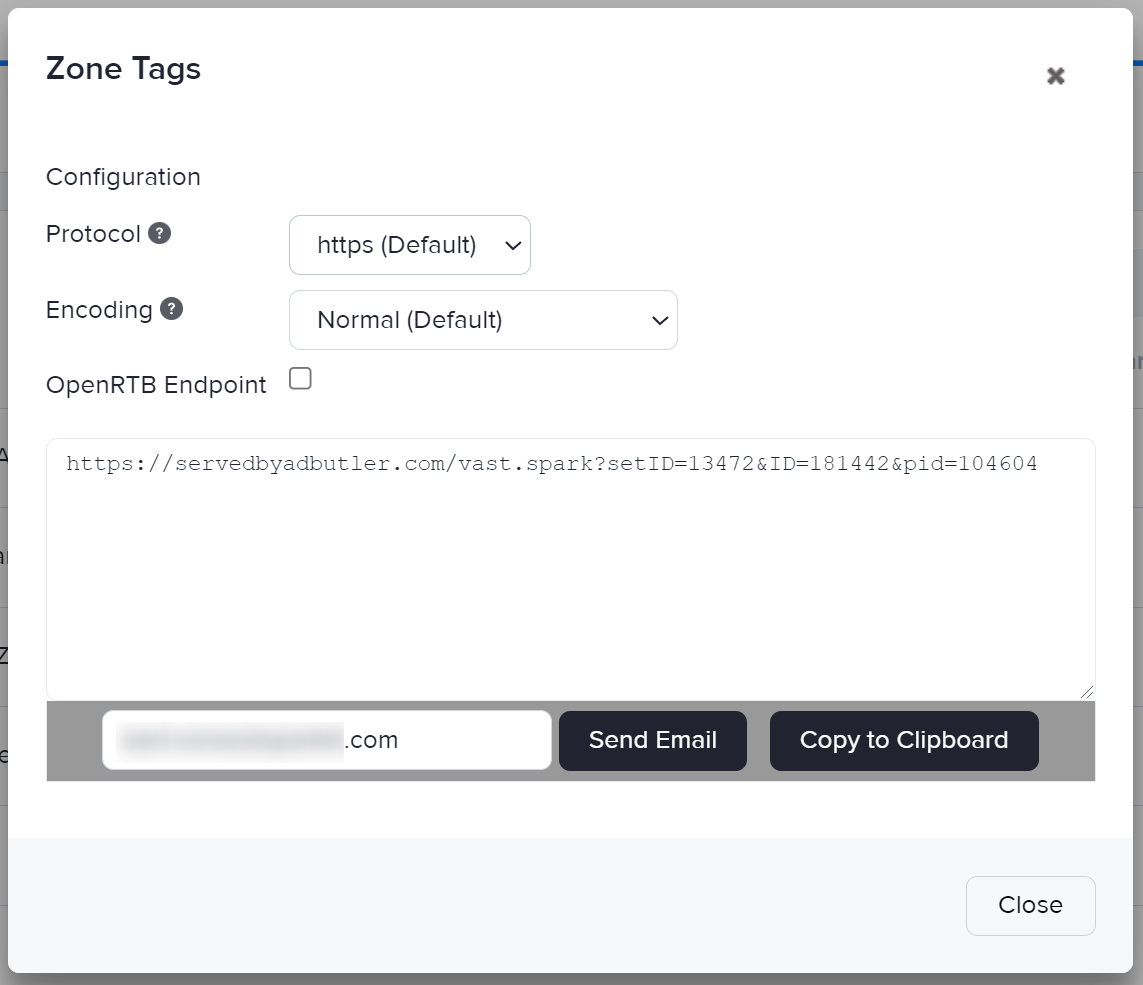
Task: Click Copy to Clipboard
Action: pos(903,740)
